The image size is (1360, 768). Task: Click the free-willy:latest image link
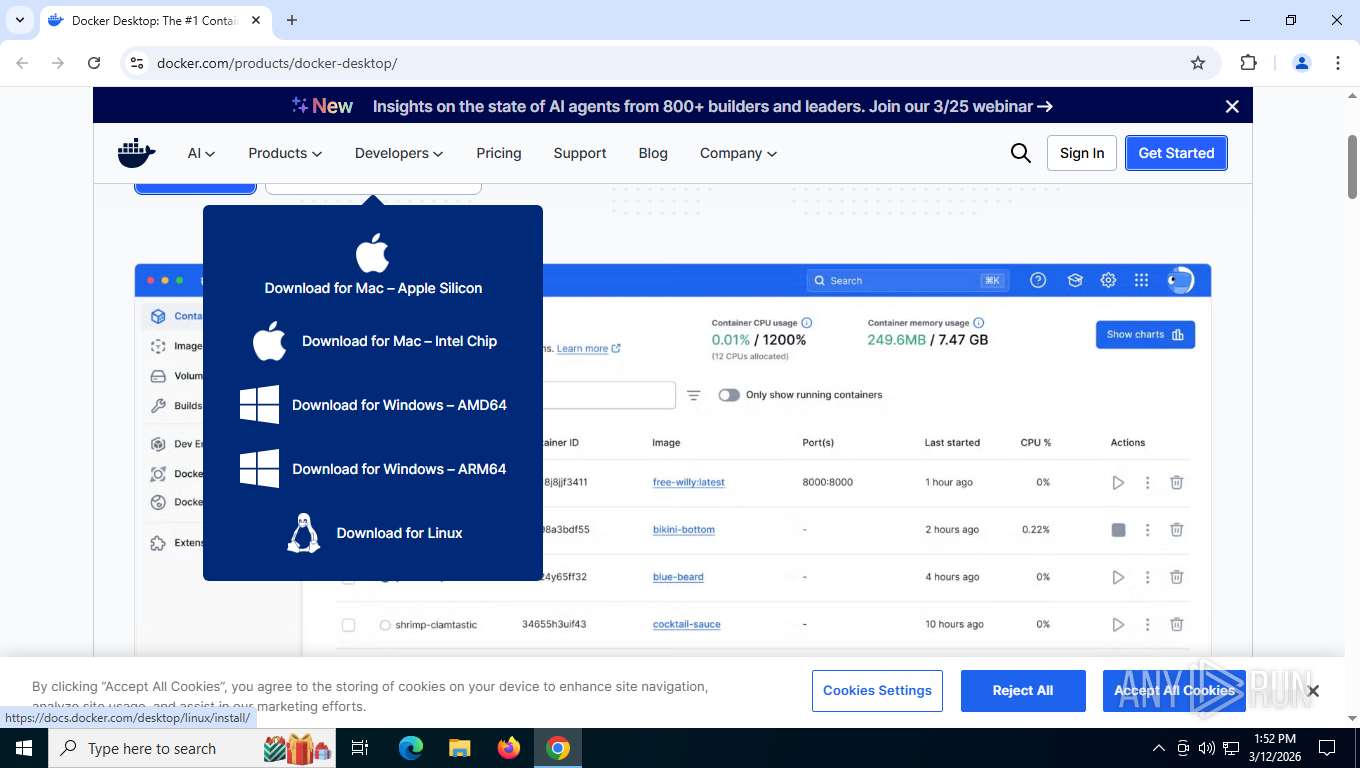click(688, 482)
